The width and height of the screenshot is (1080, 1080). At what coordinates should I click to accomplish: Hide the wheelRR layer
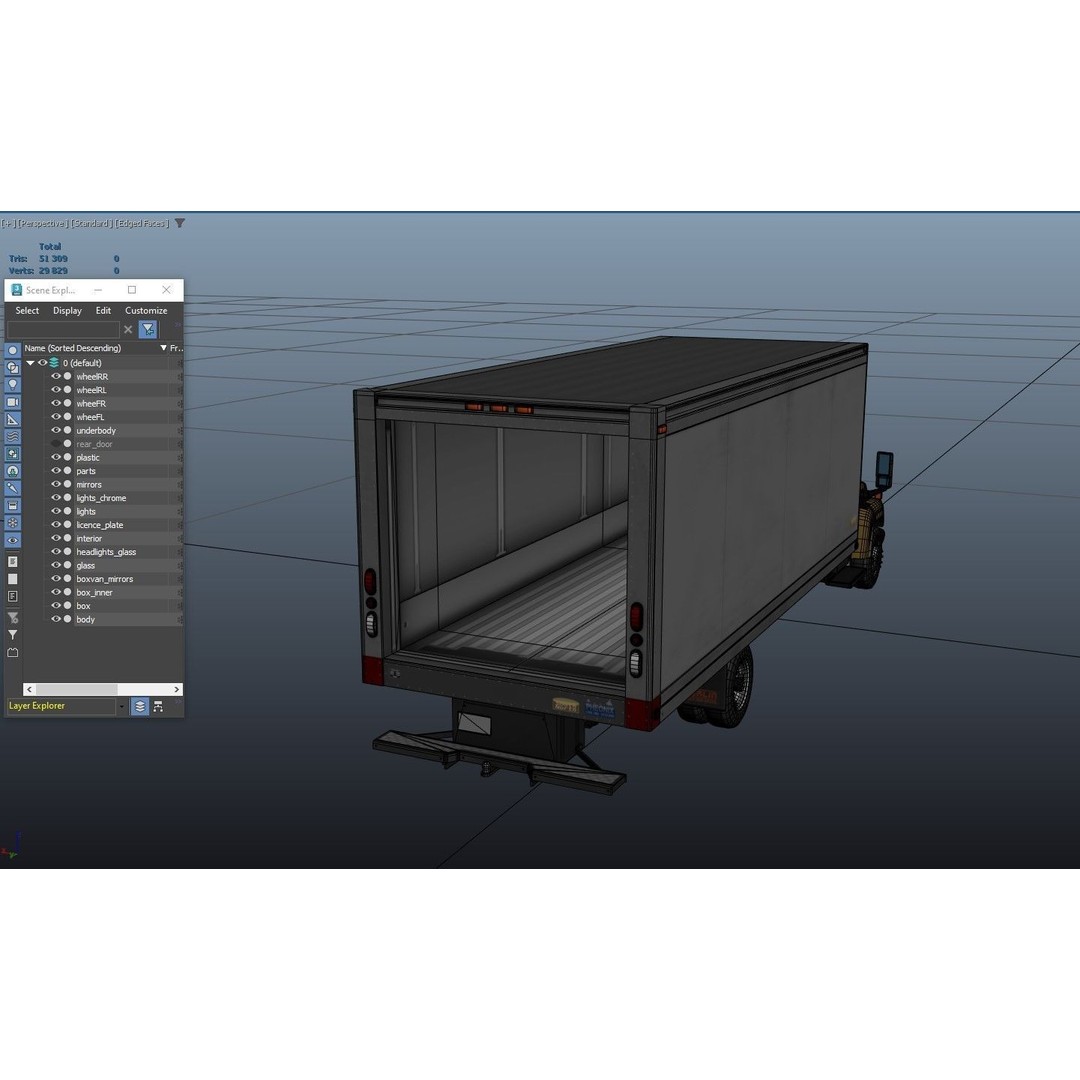[x=54, y=376]
